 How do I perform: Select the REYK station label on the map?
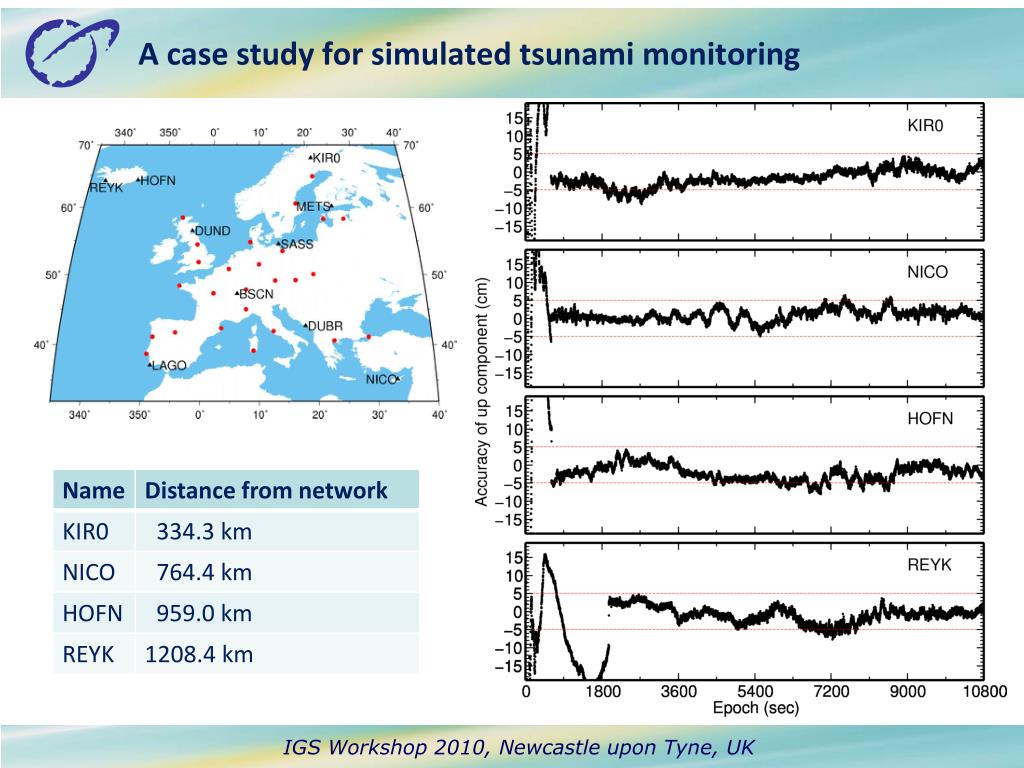click(x=106, y=188)
